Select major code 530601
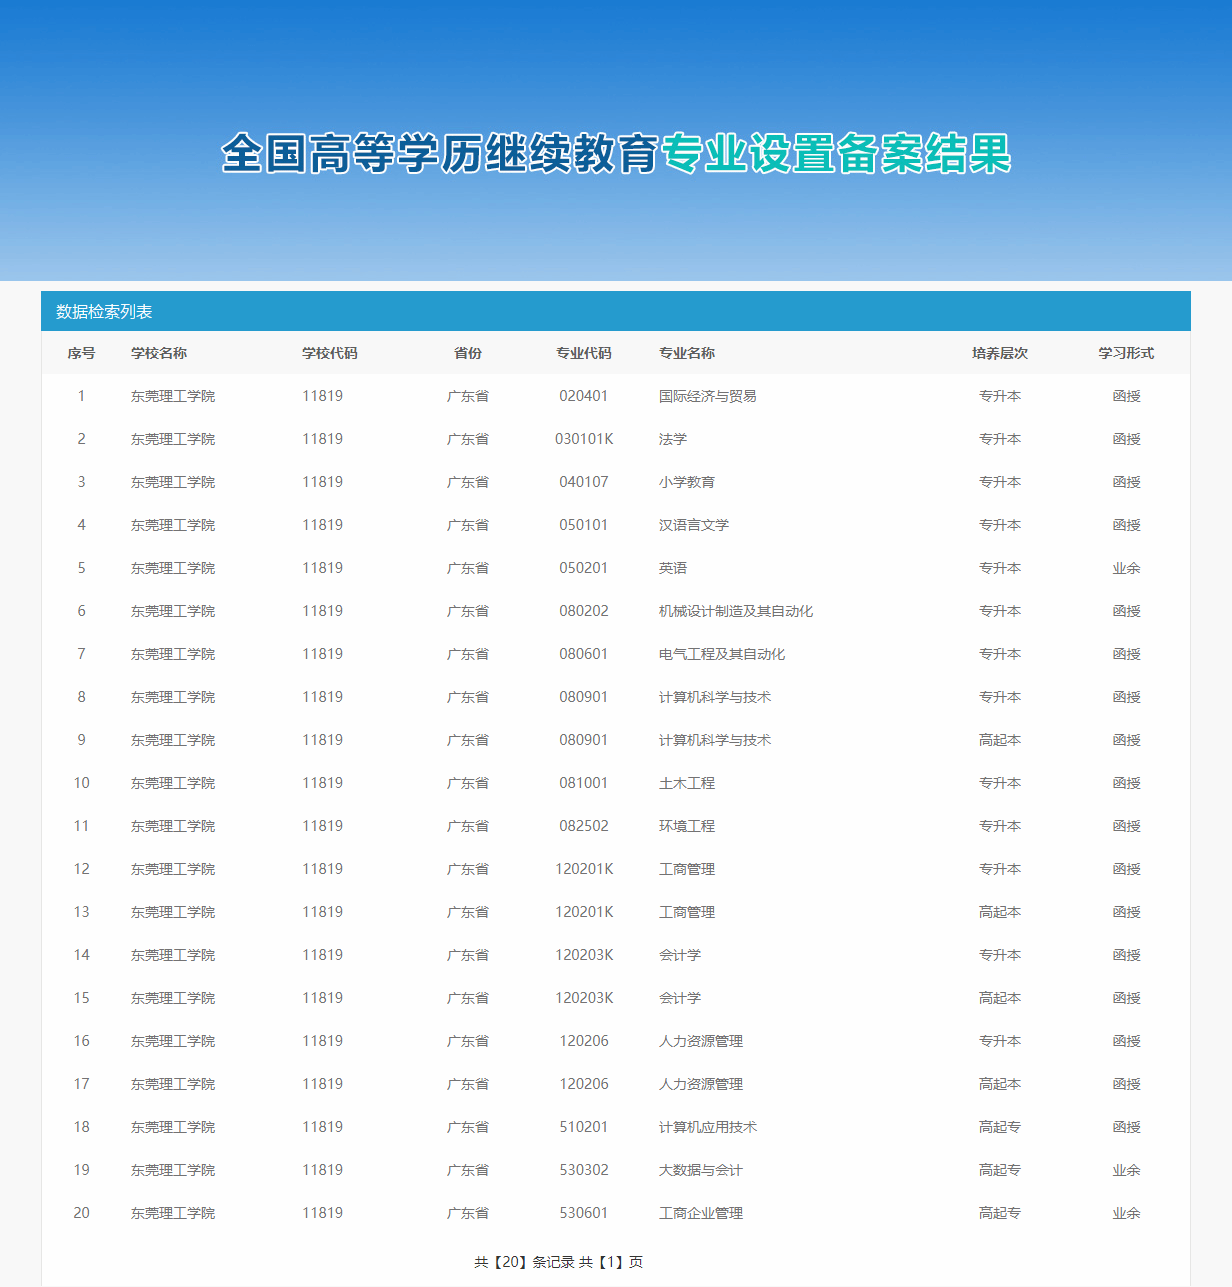Screen dimensions: 1232x1287 pyautogui.click(x=584, y=1213)
